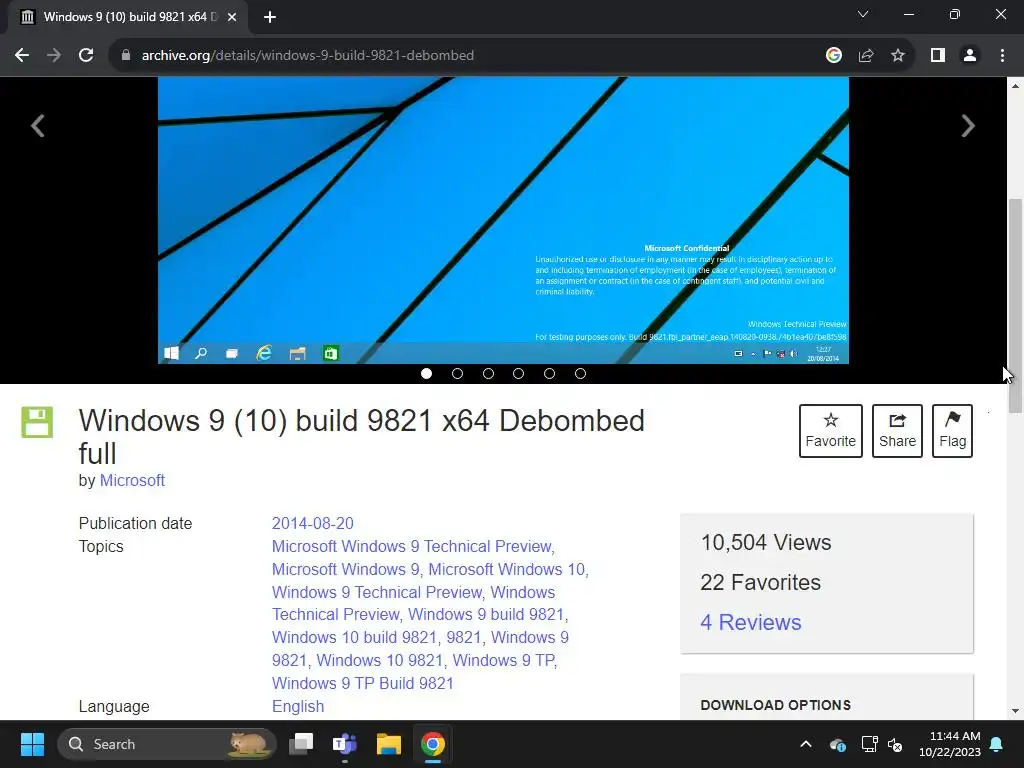Select the second carousel dot
This screenshot has height=768, width=1024.
(x=457, y=374)
